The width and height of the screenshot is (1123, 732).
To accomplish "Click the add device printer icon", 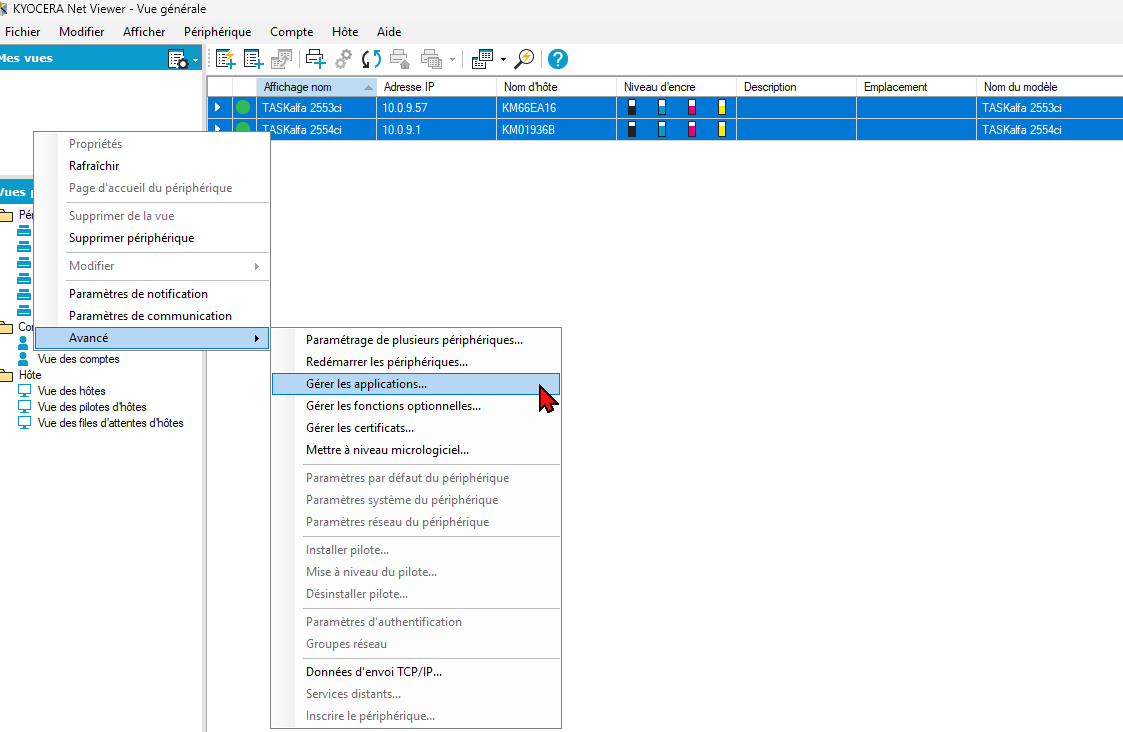I will (315, 59).
